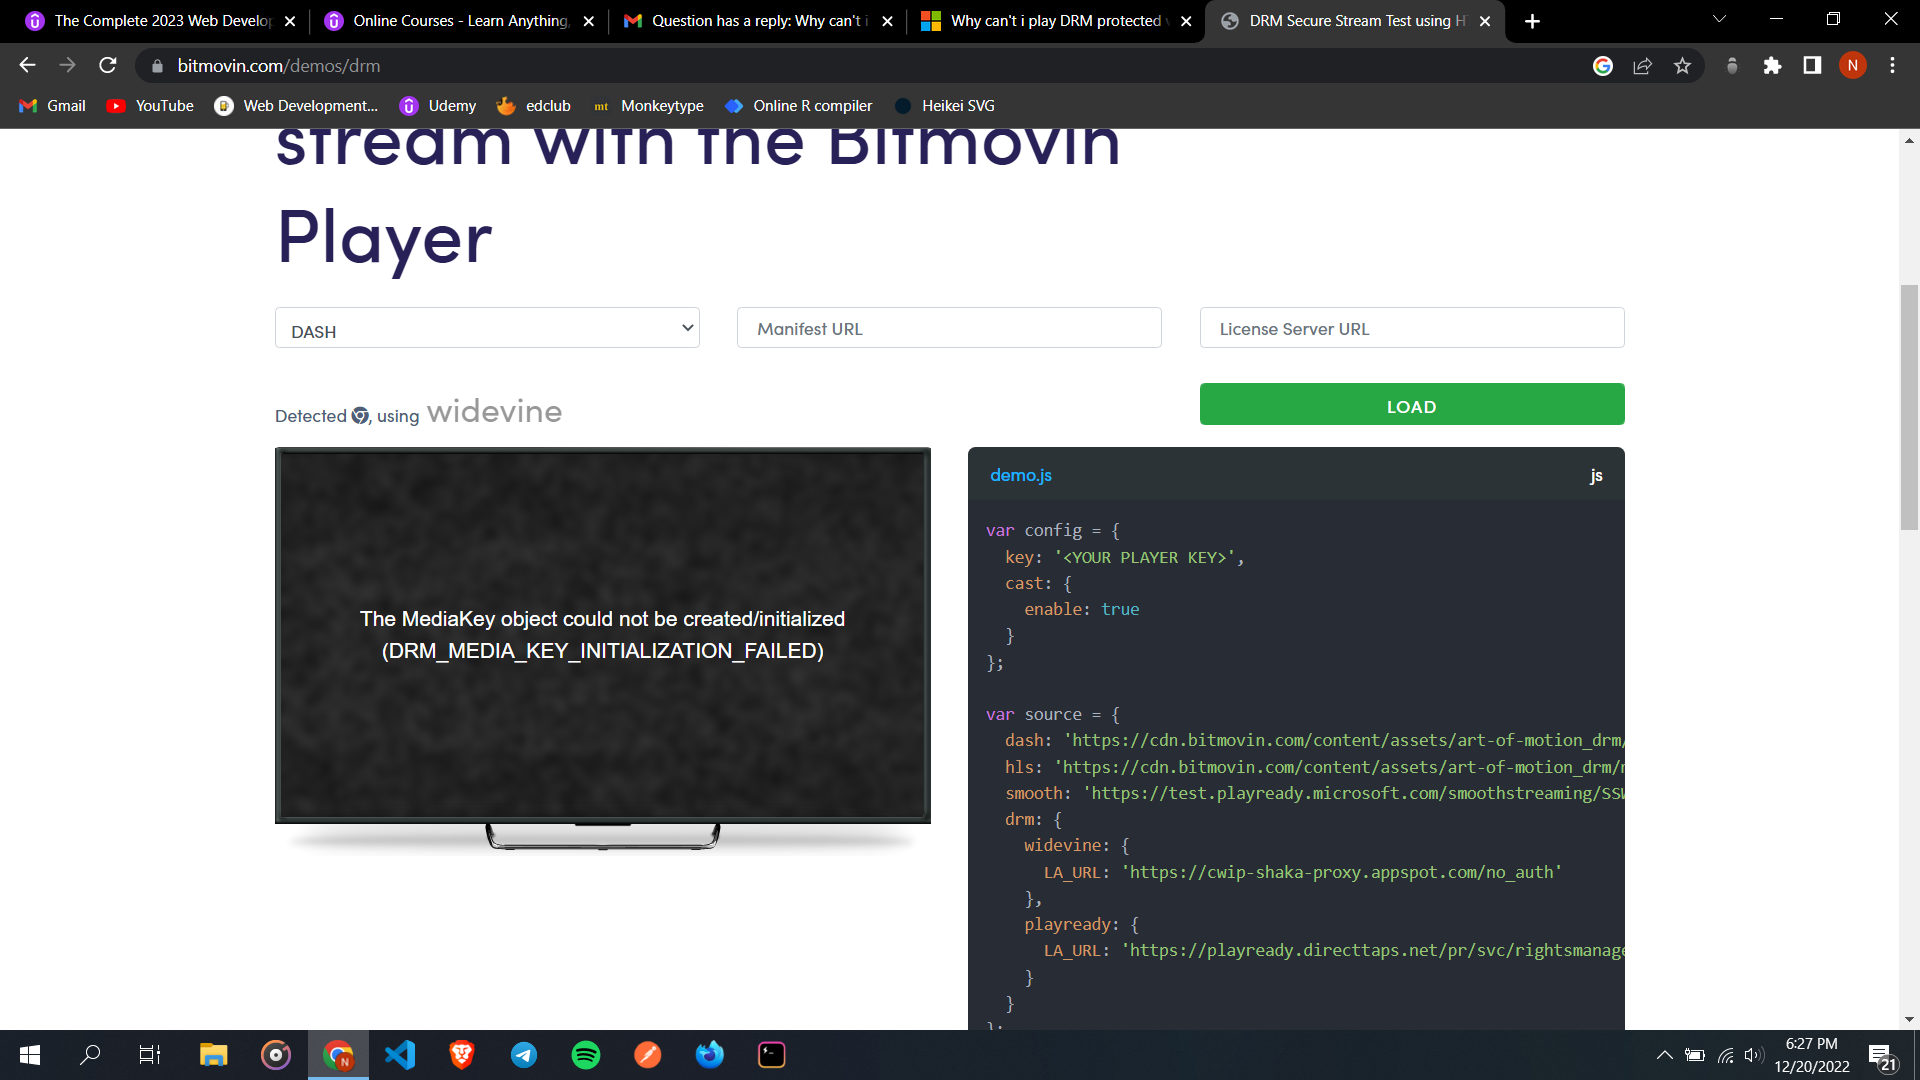The width and height of the screenshot is (1920, 1080).
Task: Open the Extensions puzzle icon
Action: pos(1772,66)
